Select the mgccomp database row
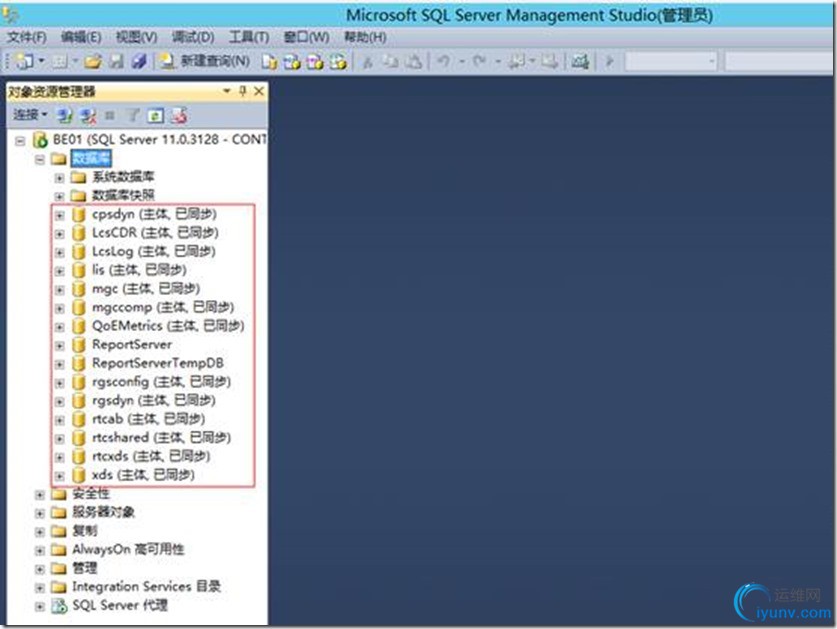 point(163,307)
